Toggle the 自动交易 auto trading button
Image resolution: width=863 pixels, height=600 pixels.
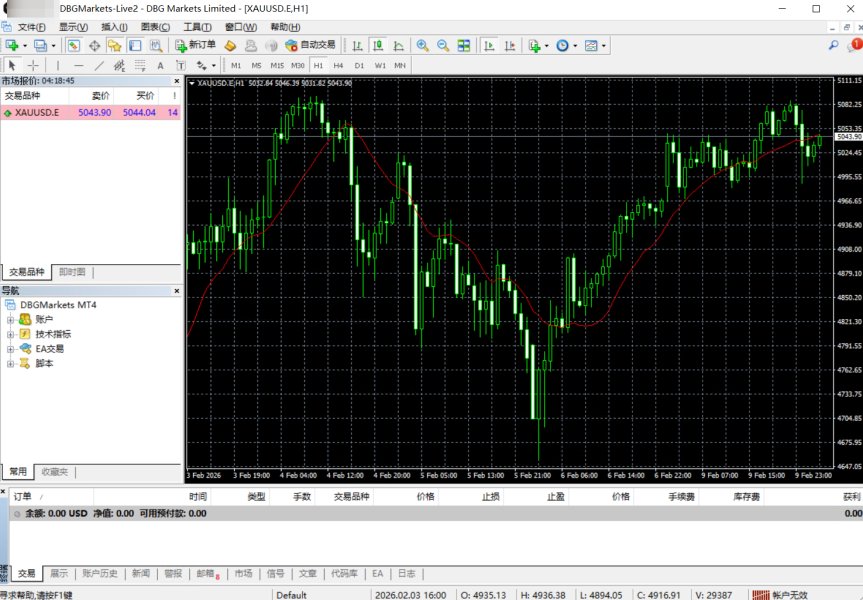point(310,46)
